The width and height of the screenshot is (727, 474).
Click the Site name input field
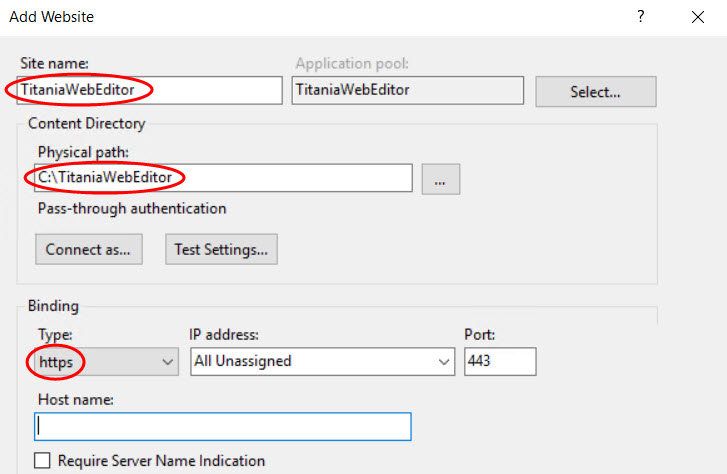(x=149, y=90)
